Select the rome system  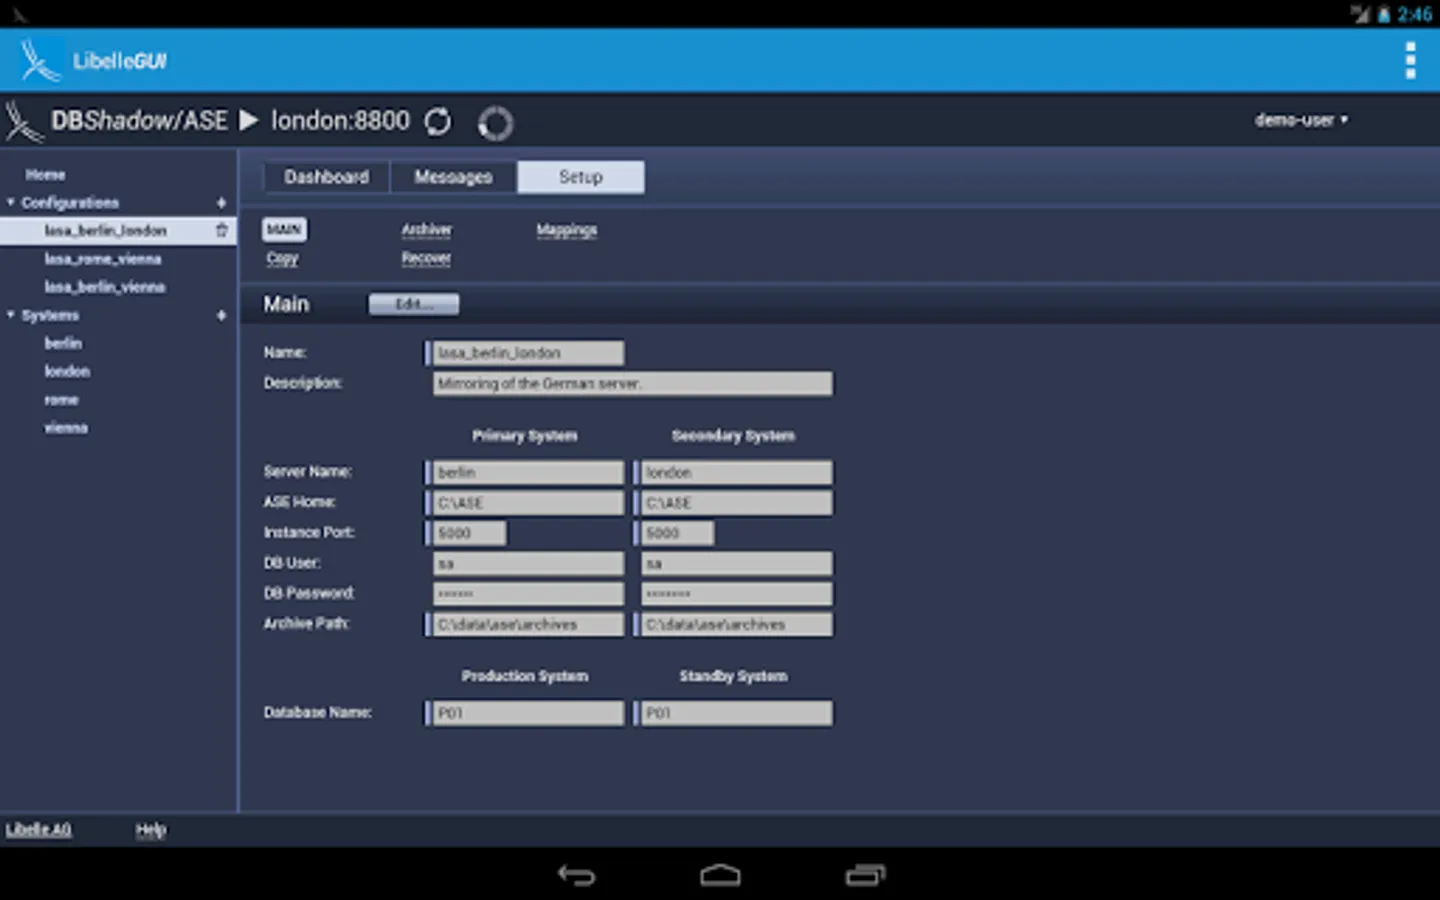61,400
